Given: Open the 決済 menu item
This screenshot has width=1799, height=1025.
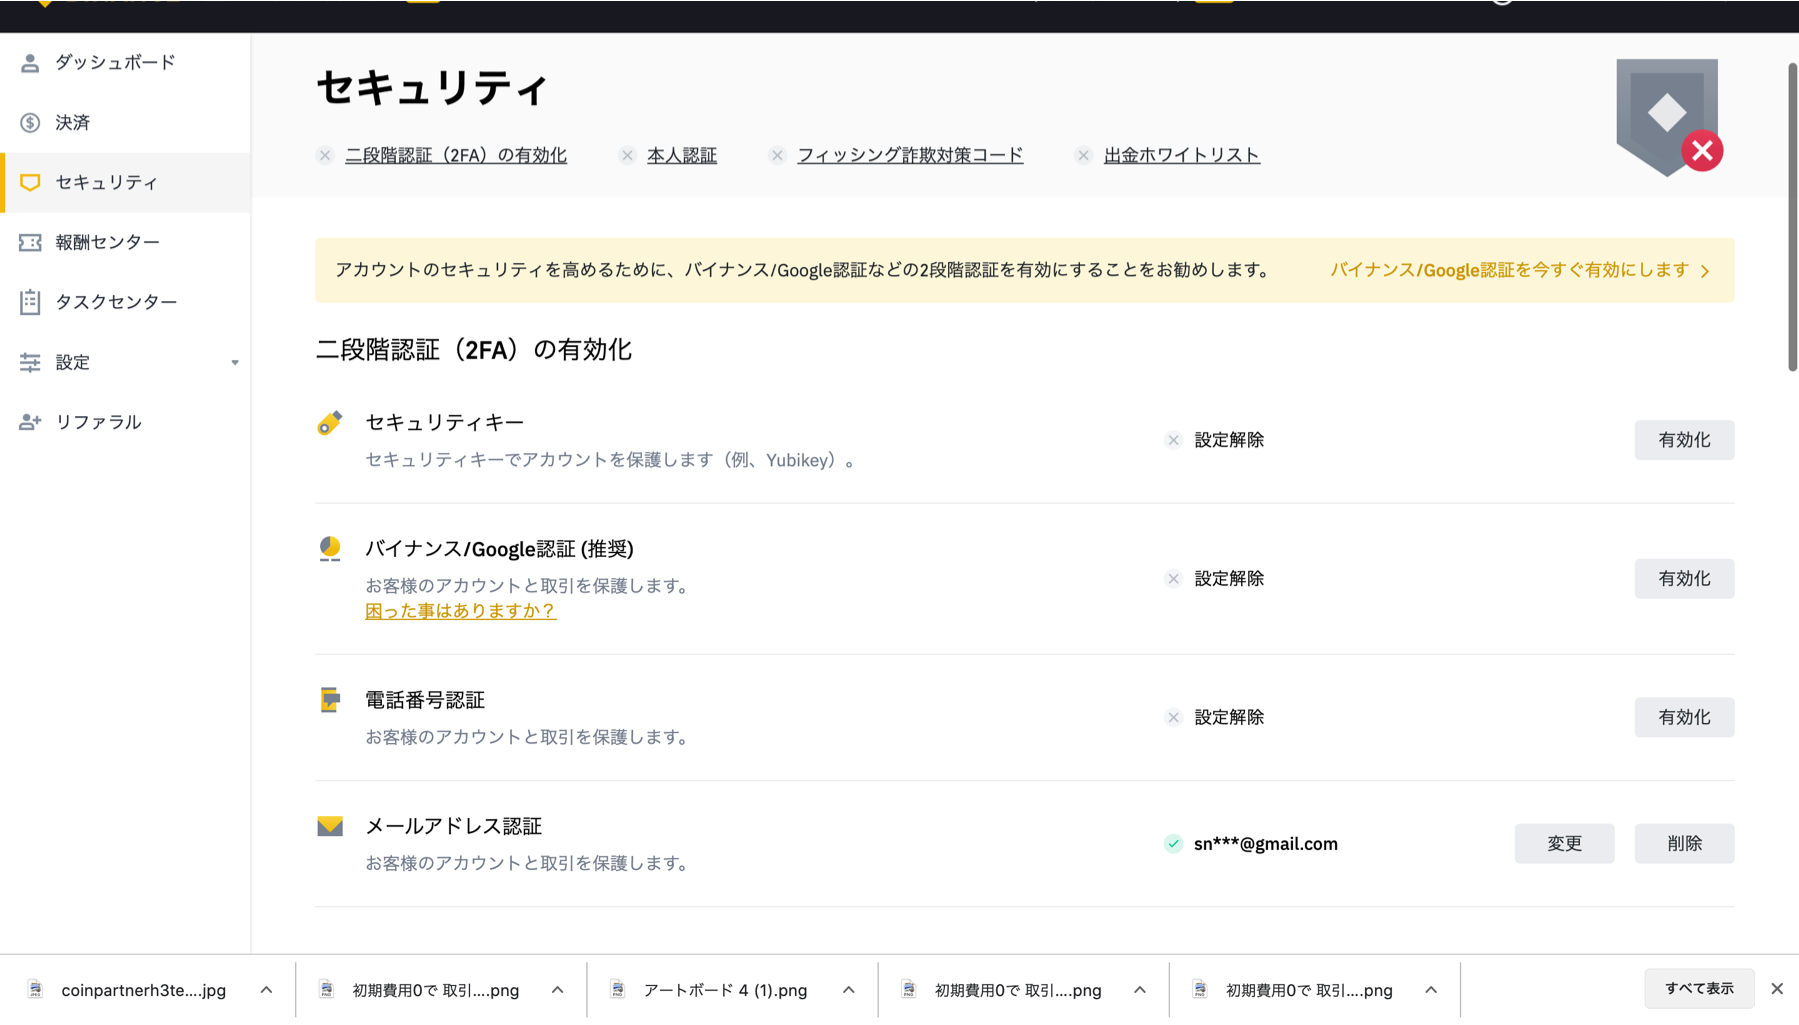Looking at the screenshot, I should [125, 123].
